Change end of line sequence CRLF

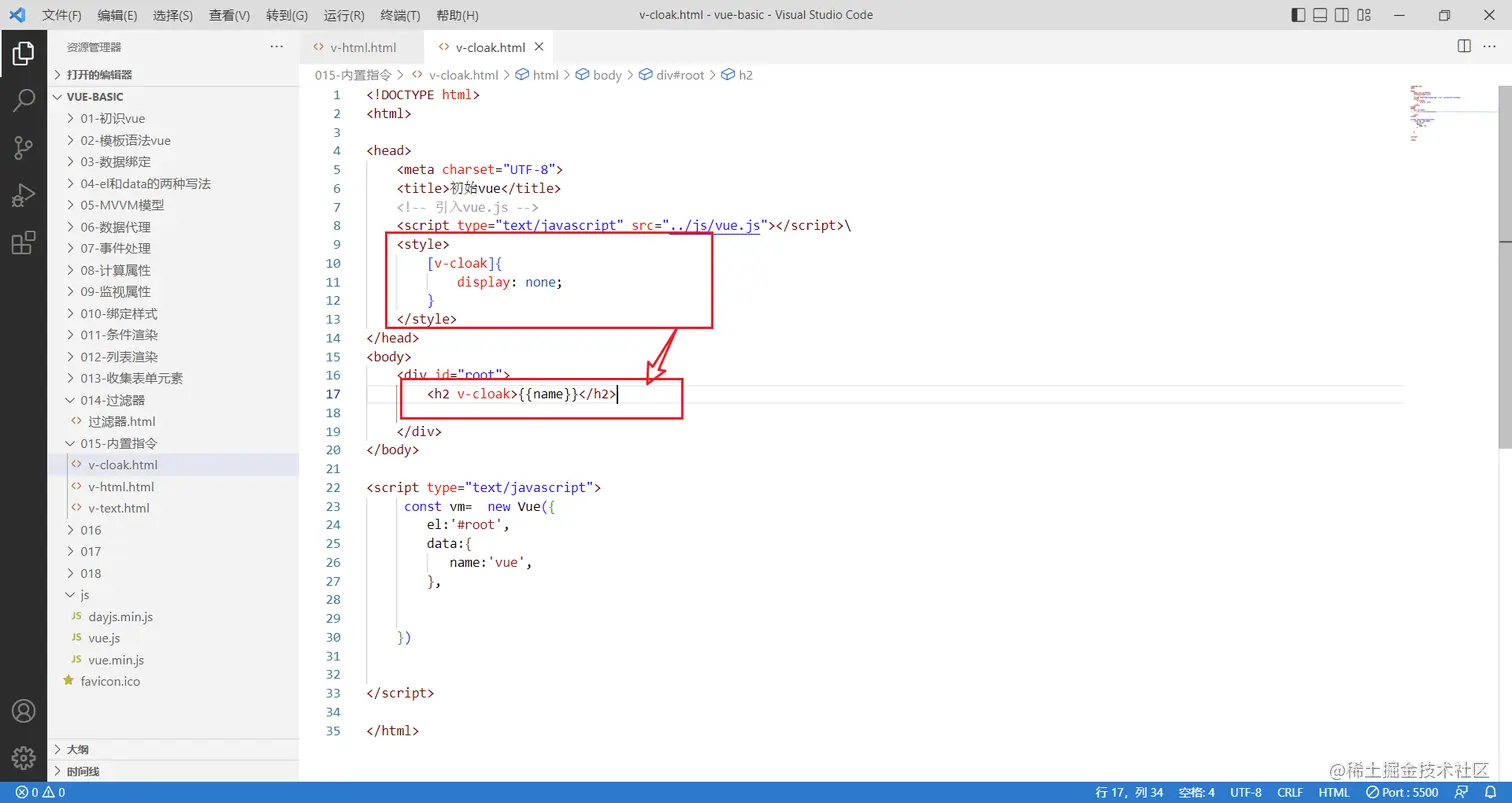tap(1290, 792)
